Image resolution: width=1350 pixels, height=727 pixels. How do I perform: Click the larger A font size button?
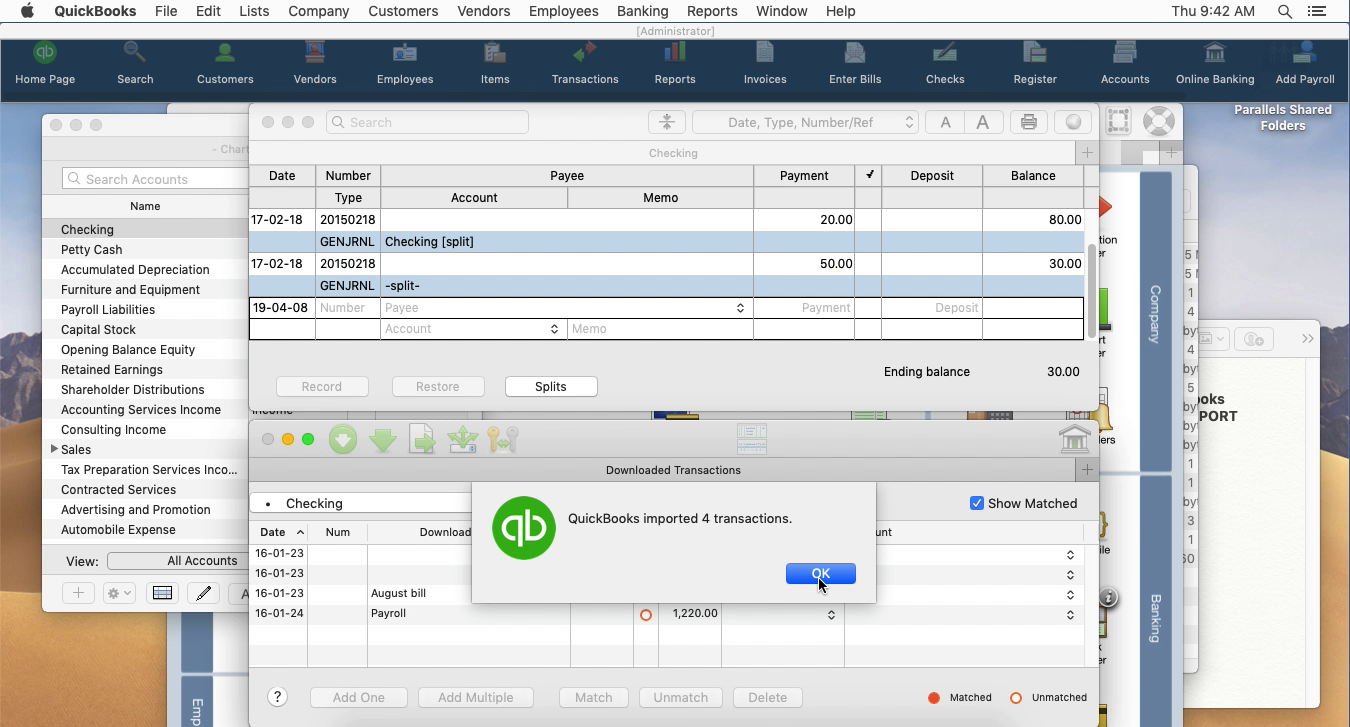[983, 122]
